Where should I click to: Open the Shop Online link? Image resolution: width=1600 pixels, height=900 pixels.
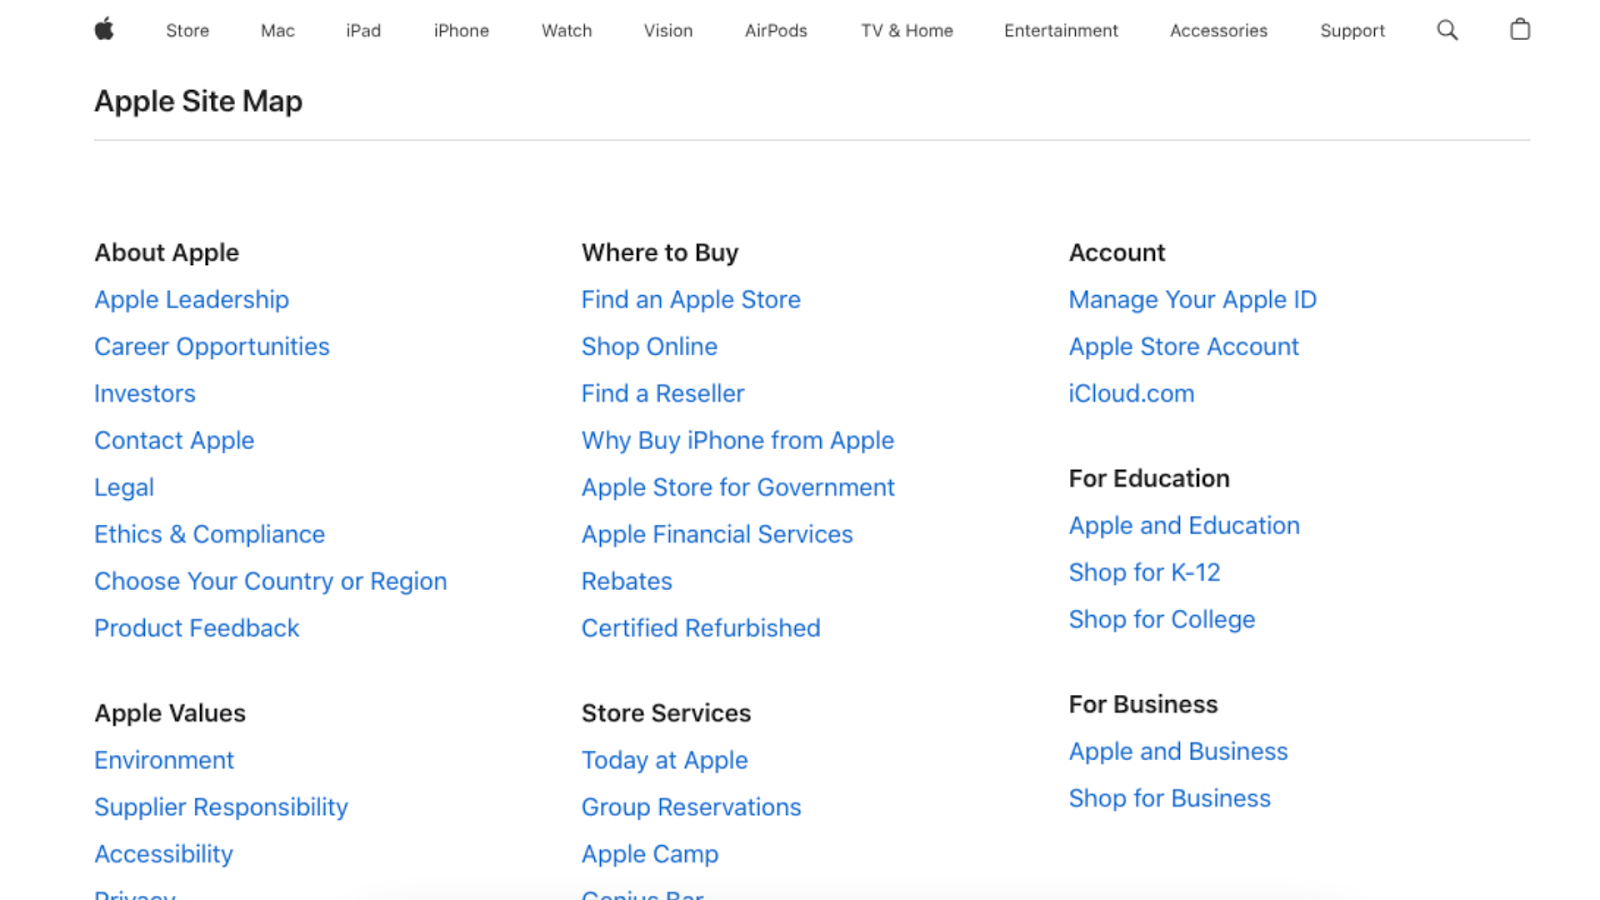coord(650,347)
